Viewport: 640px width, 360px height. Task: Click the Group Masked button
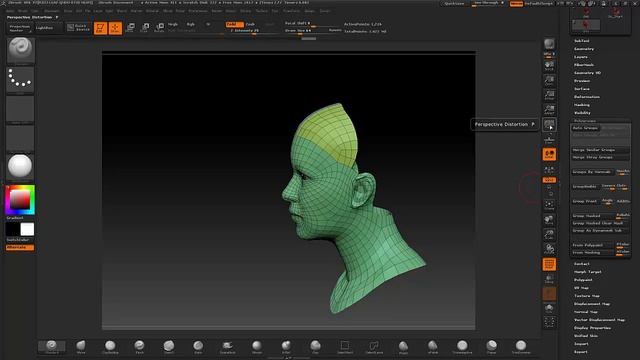pyautogui.click(x=593, y=216)
